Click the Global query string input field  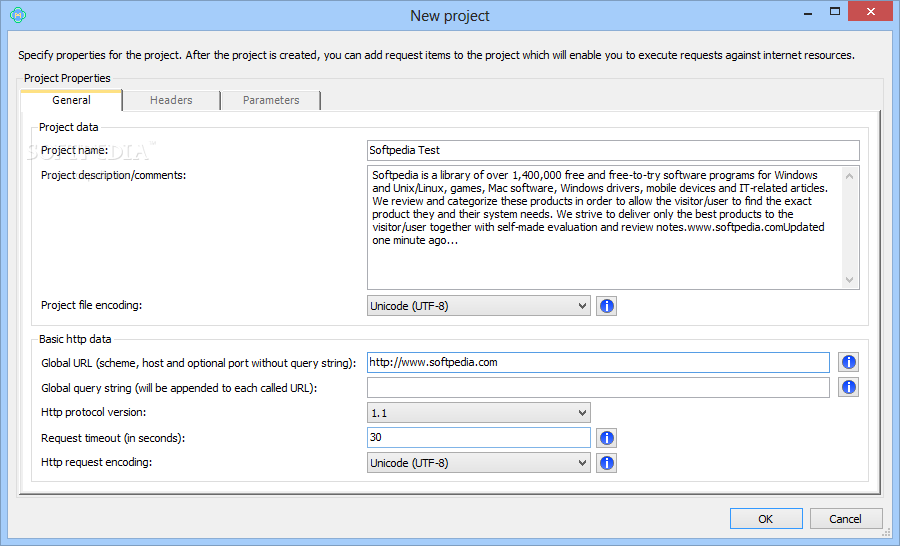click(598, 388)
